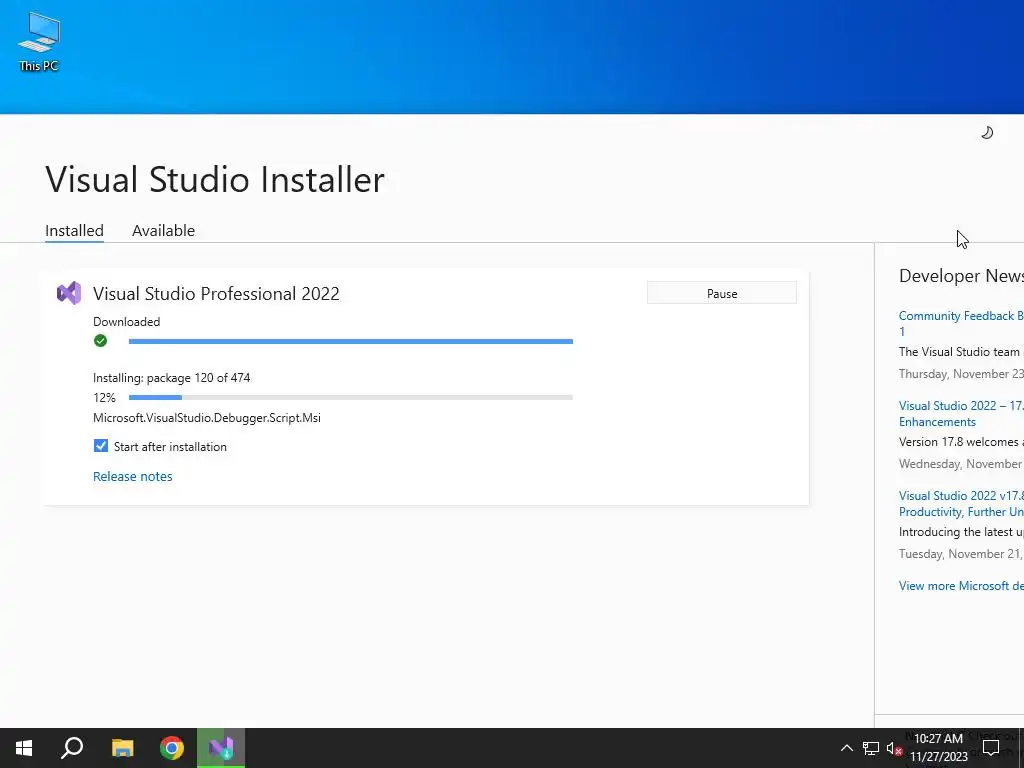Click the 12% percentage value
Viewport: 1024px width, 768px height.
tap(104, 397)
